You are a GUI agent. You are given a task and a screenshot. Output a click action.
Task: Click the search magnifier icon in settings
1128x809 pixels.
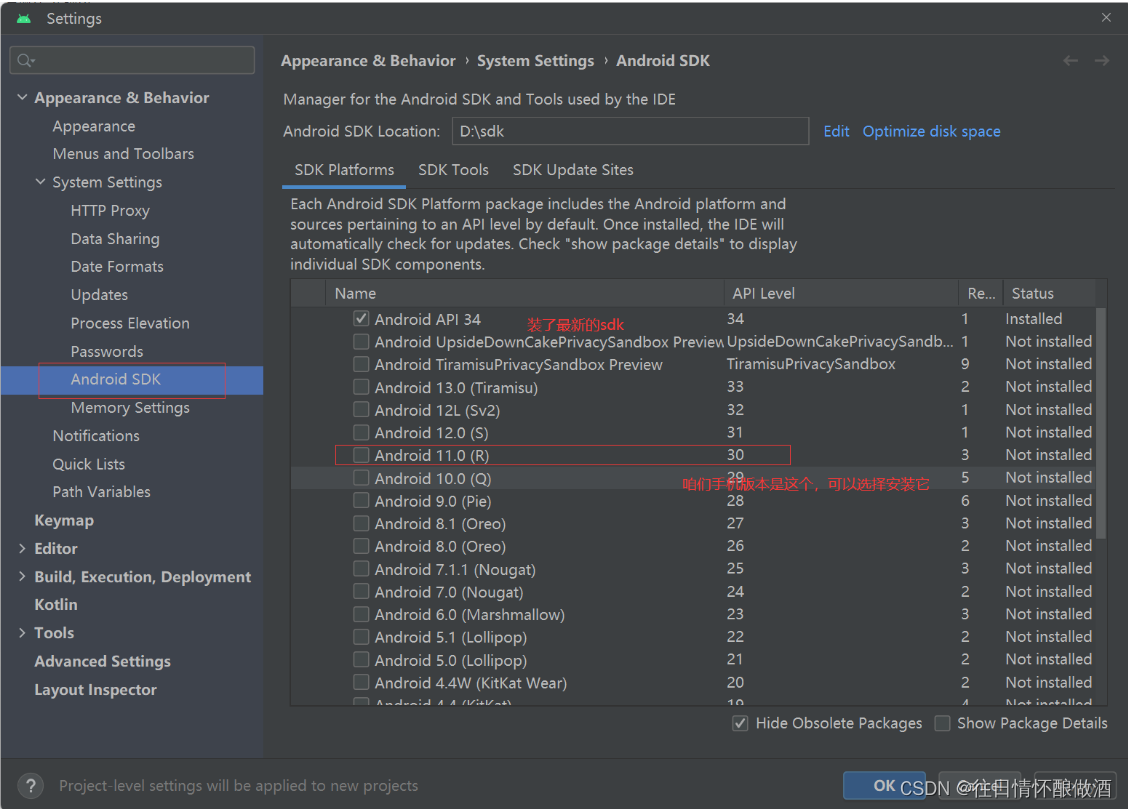[x=25, y=60]
